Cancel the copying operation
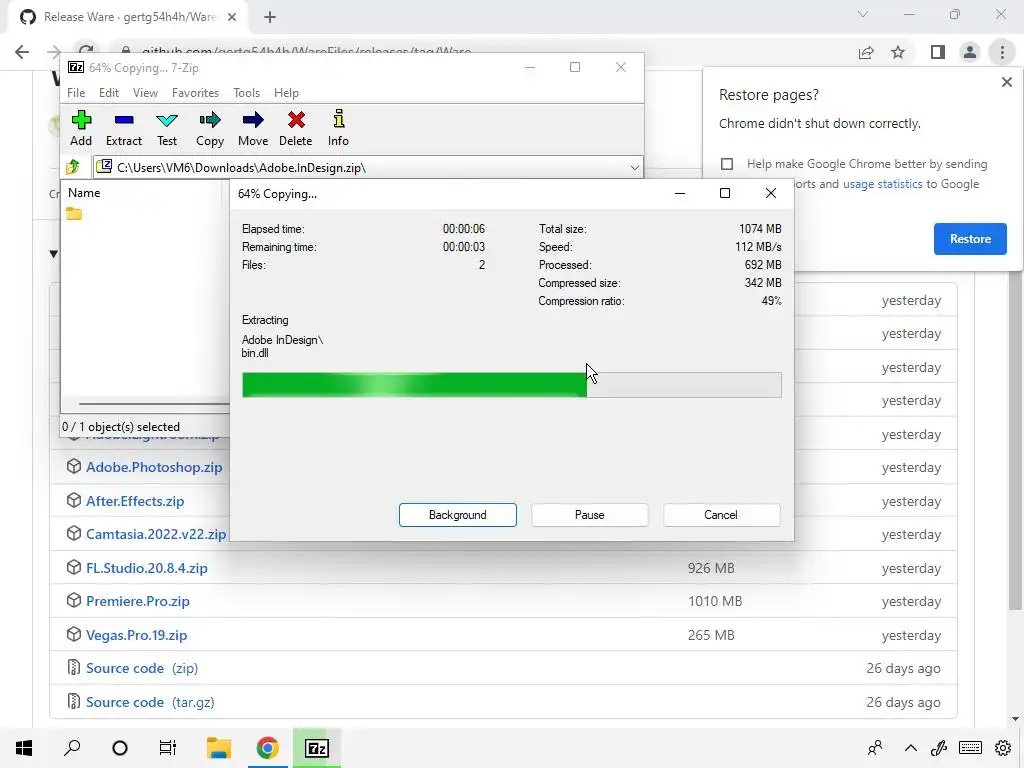 (x=721, y=515)
